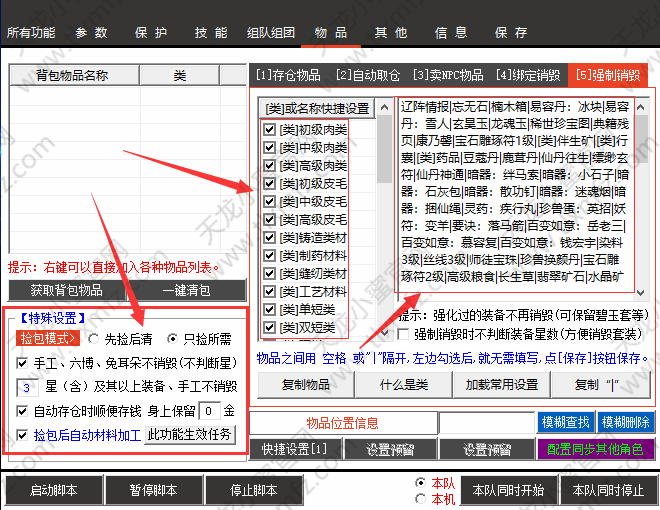This screenshot has width=660, height=510.
Task: Select the 只捡所需 radio option
Action: pos(172,339)
